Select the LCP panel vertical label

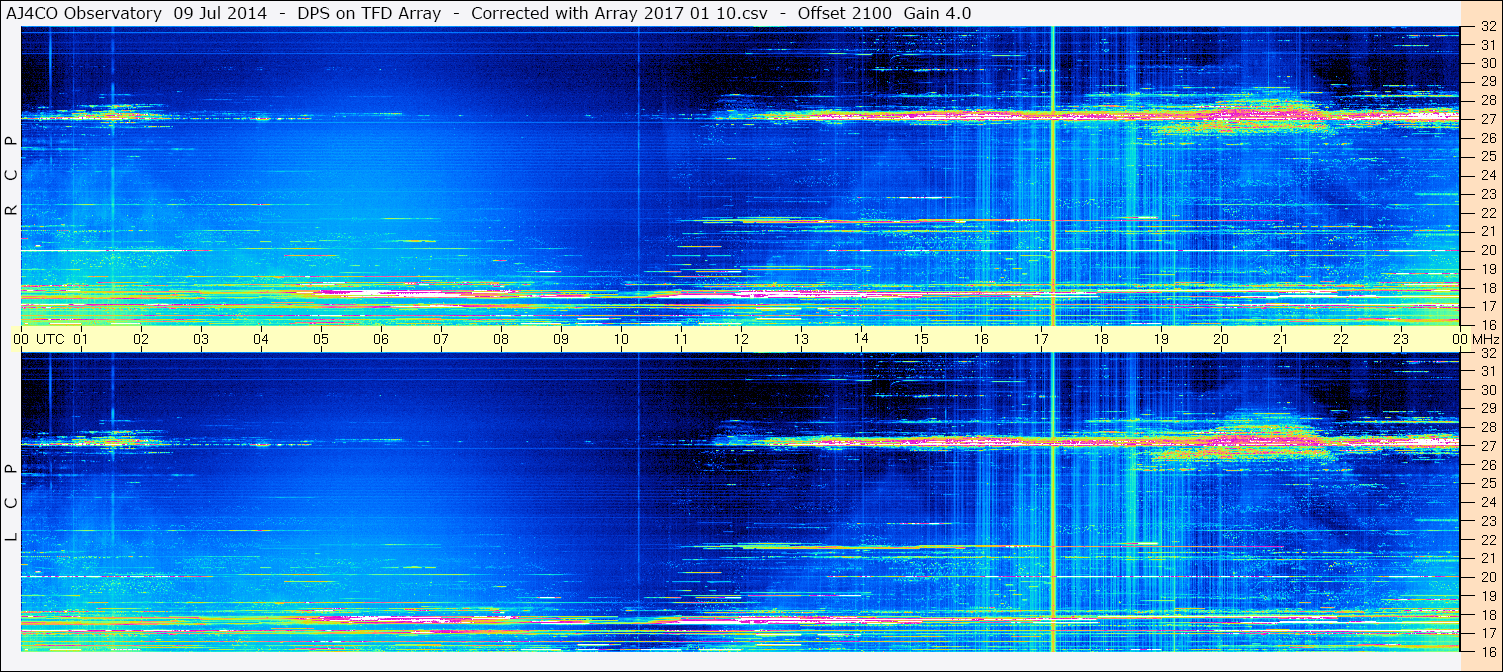11,503
